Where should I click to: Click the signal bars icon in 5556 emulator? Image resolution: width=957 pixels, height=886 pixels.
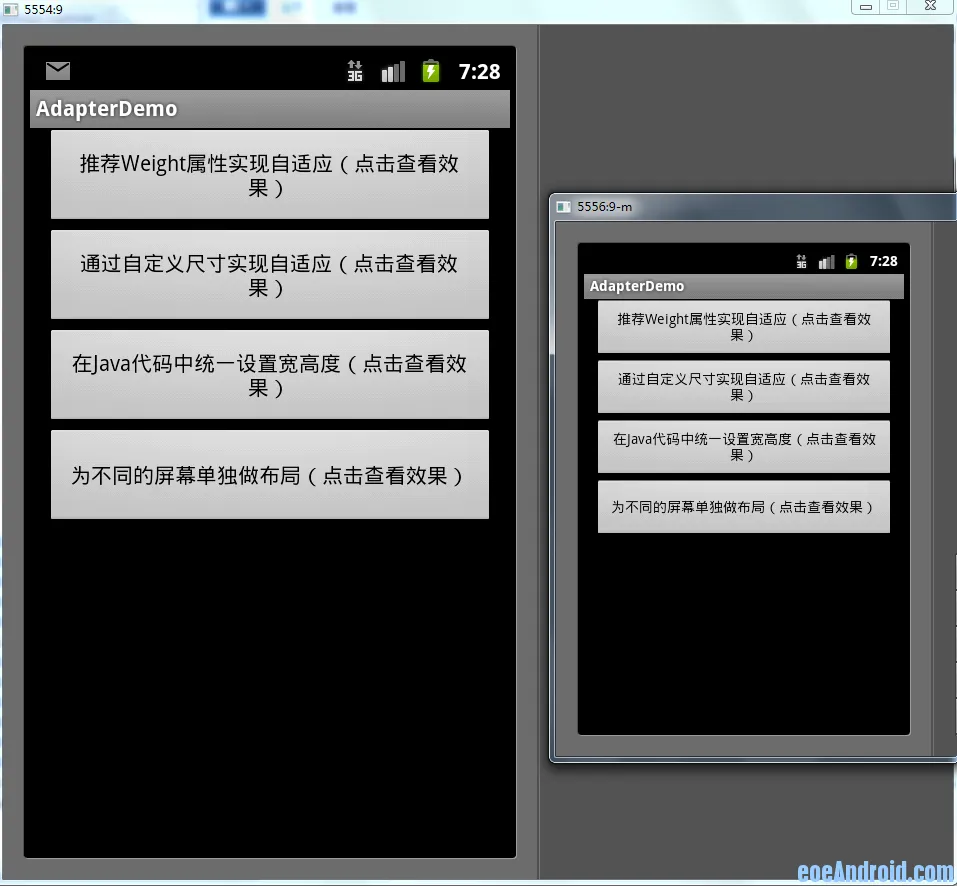[x=826, y=262]
